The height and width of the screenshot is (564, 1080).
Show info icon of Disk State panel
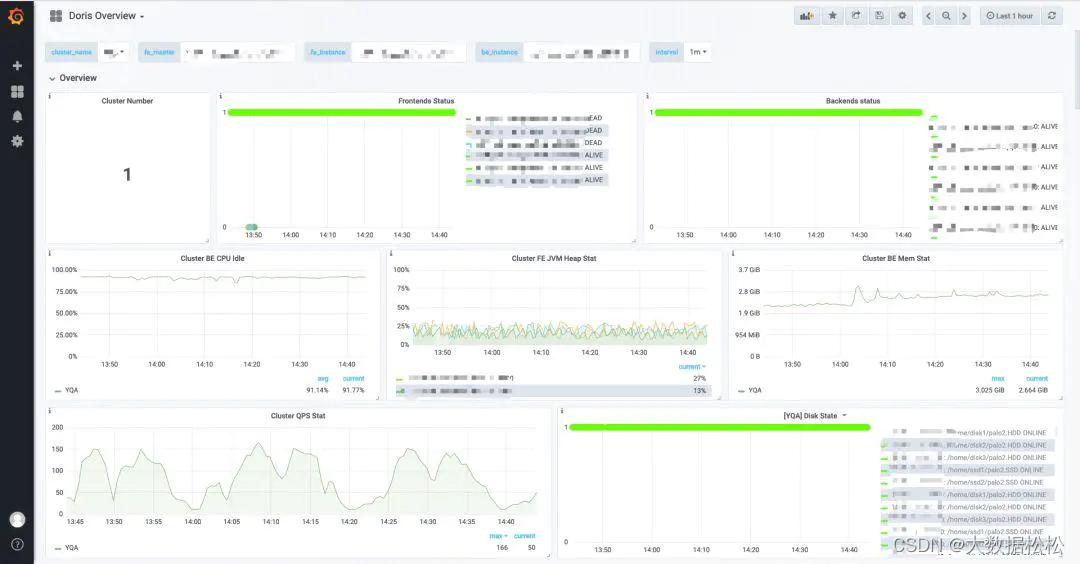[x=562, y=411]
